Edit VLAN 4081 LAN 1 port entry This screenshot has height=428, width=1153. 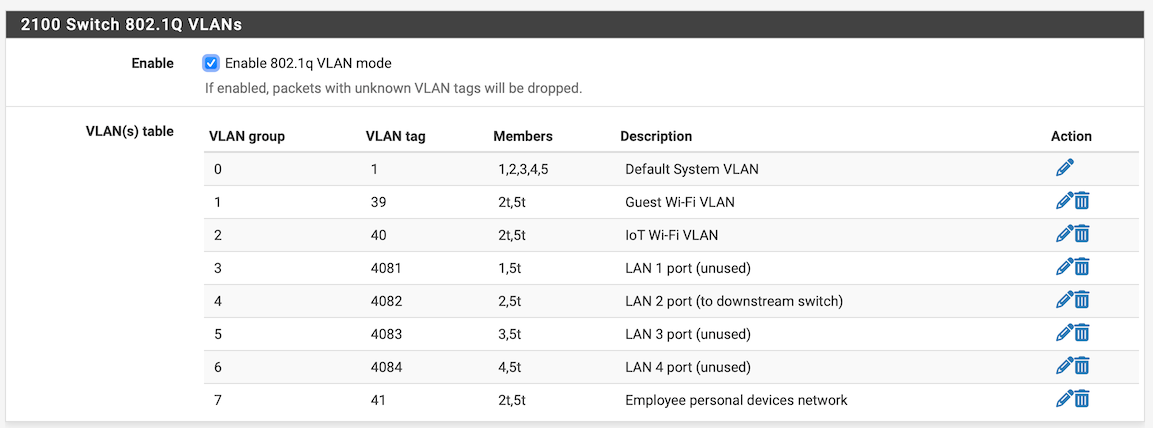1064,267
